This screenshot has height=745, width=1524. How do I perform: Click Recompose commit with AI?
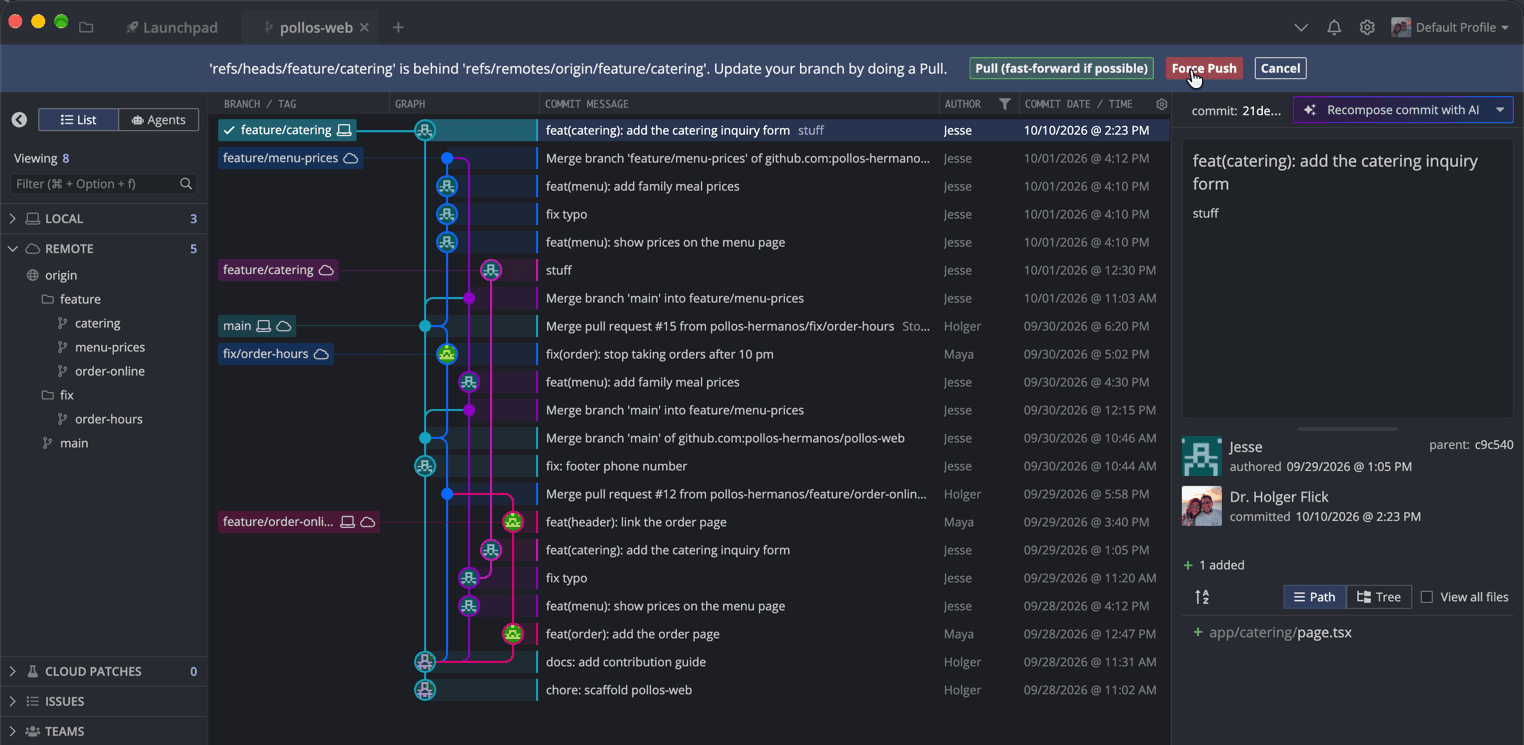click(x=1392, y=110)
